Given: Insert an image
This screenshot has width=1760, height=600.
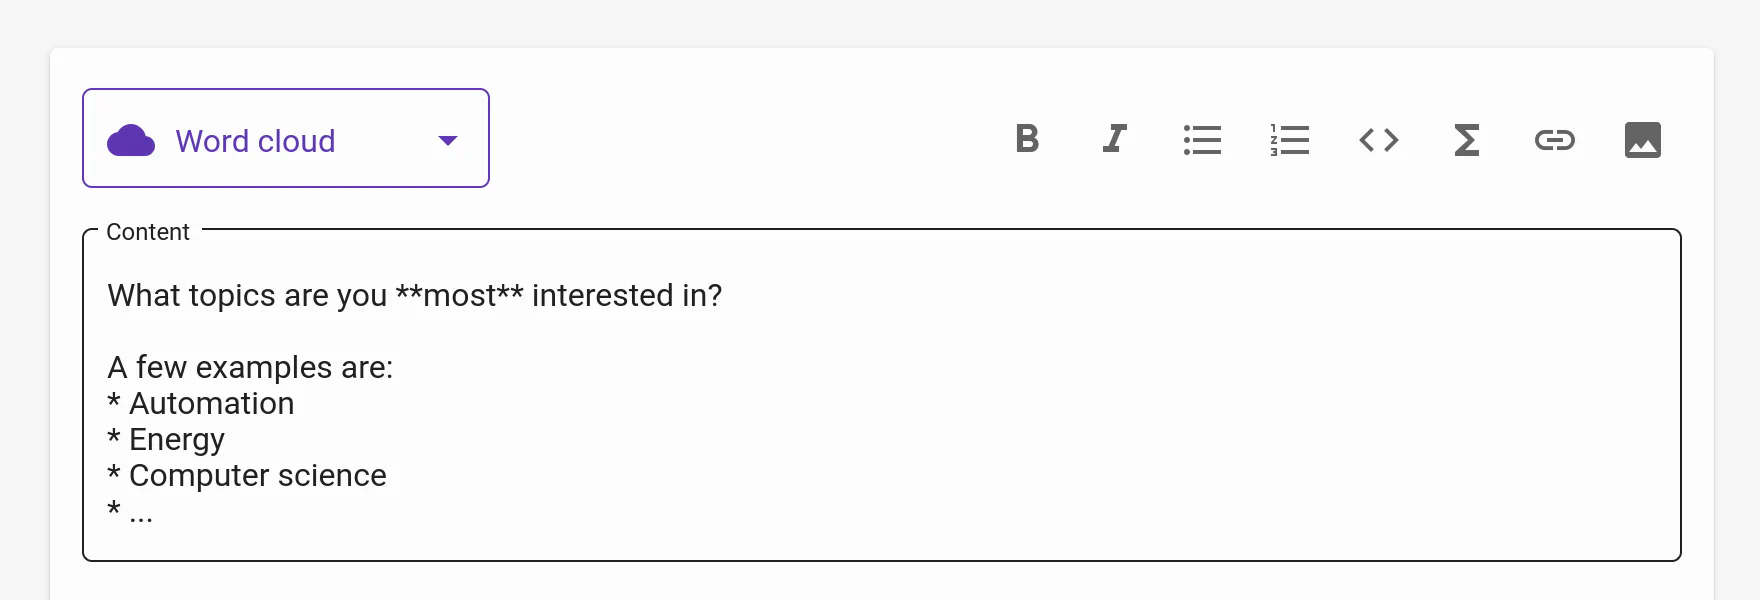Looking at the screenshot, I should [1642, 140].
